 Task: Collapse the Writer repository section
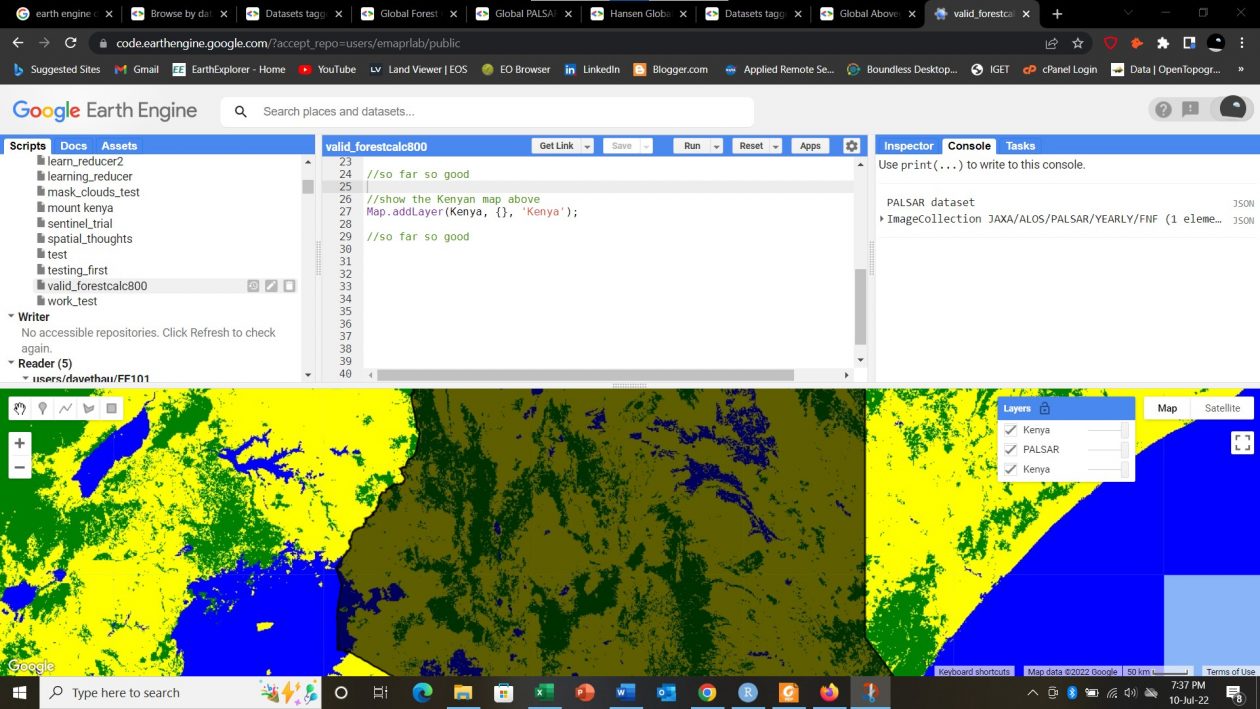coord(11,317)
